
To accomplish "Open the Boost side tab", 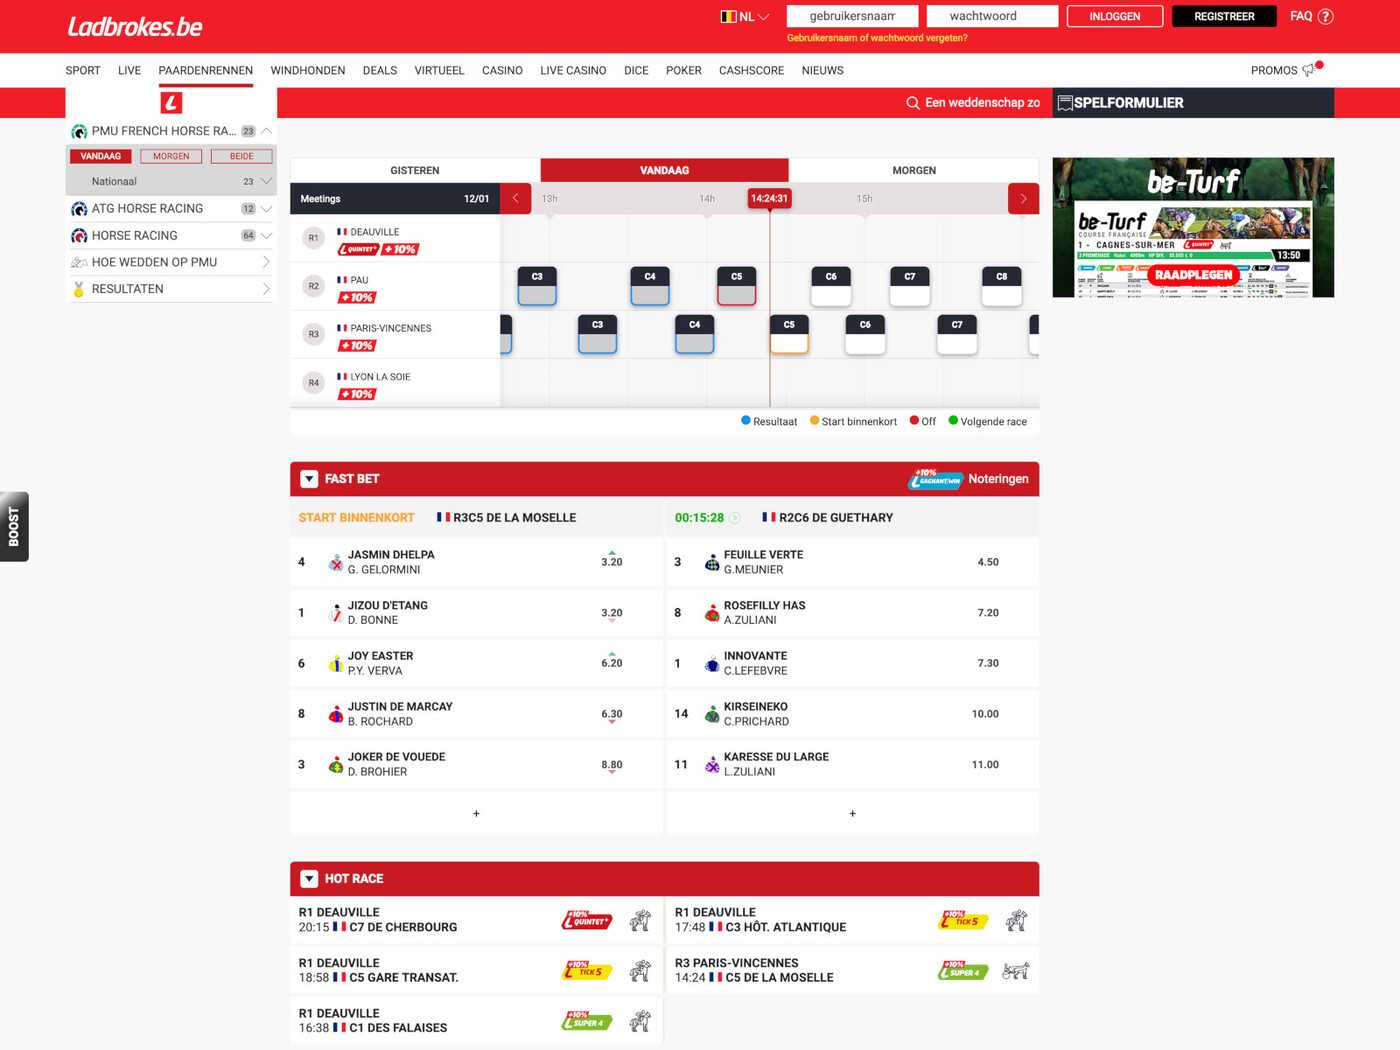I will [x=14, y=526].
